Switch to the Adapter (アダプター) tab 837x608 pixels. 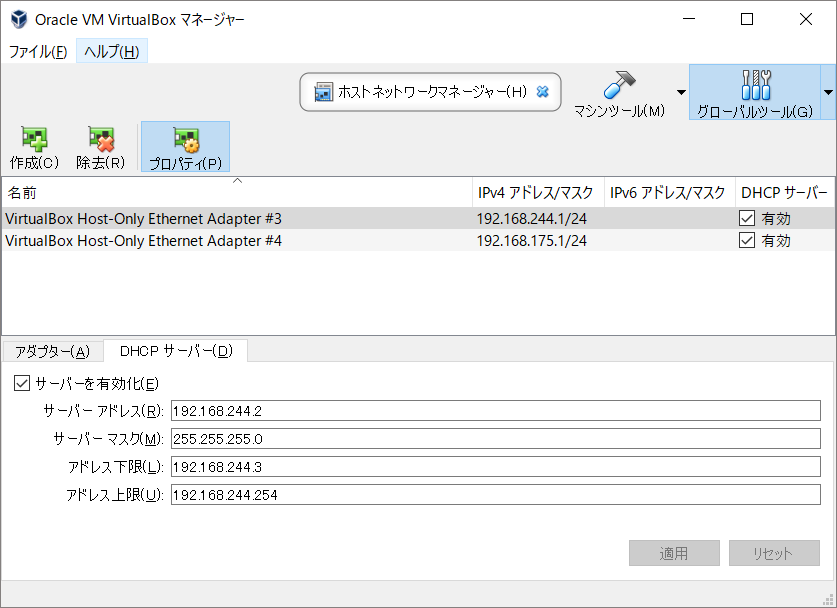[x=52, y=352]
